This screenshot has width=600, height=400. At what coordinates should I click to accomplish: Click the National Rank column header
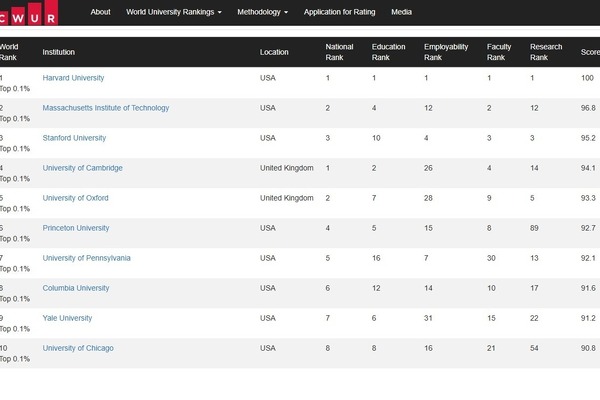(x=339, y=52)
